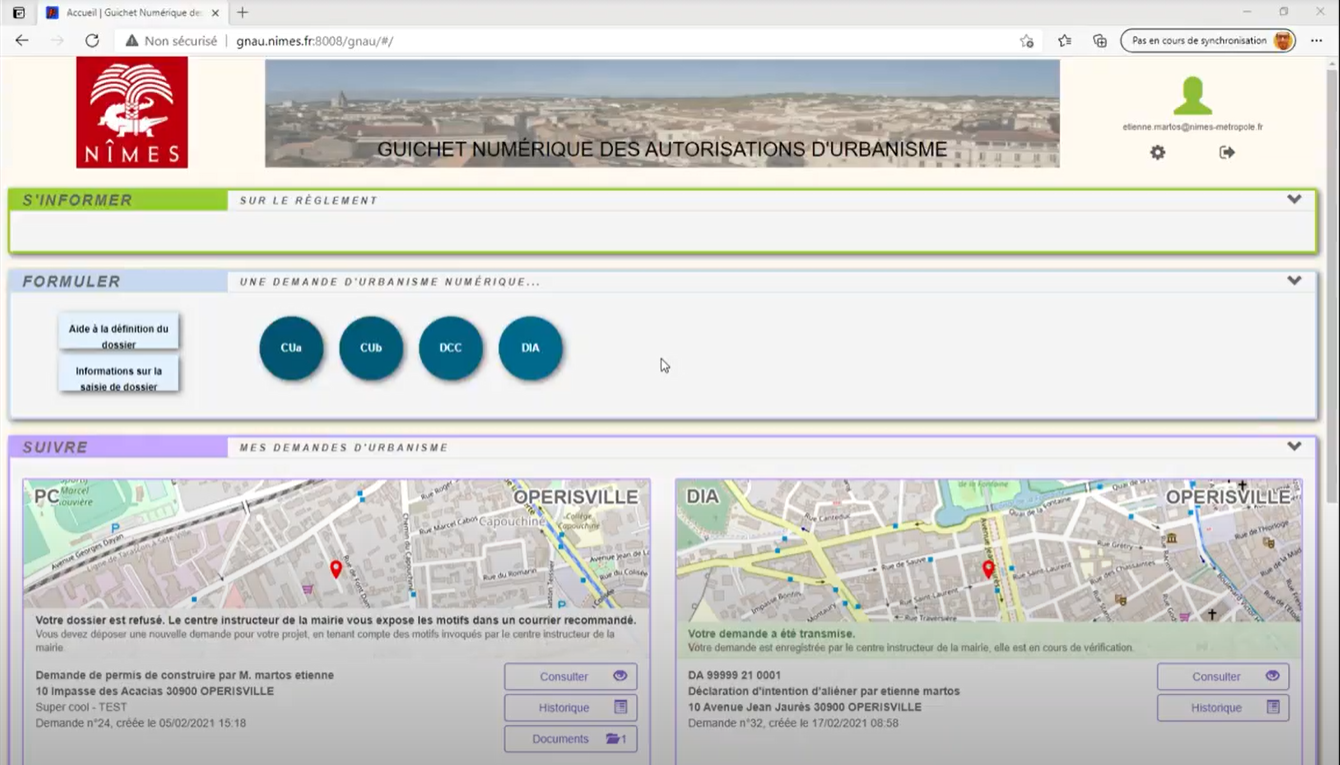Select the Accueil Guichet Numérique tab
The width and height of the screenshot is (1340, 765).
click(x=133, y=13)
